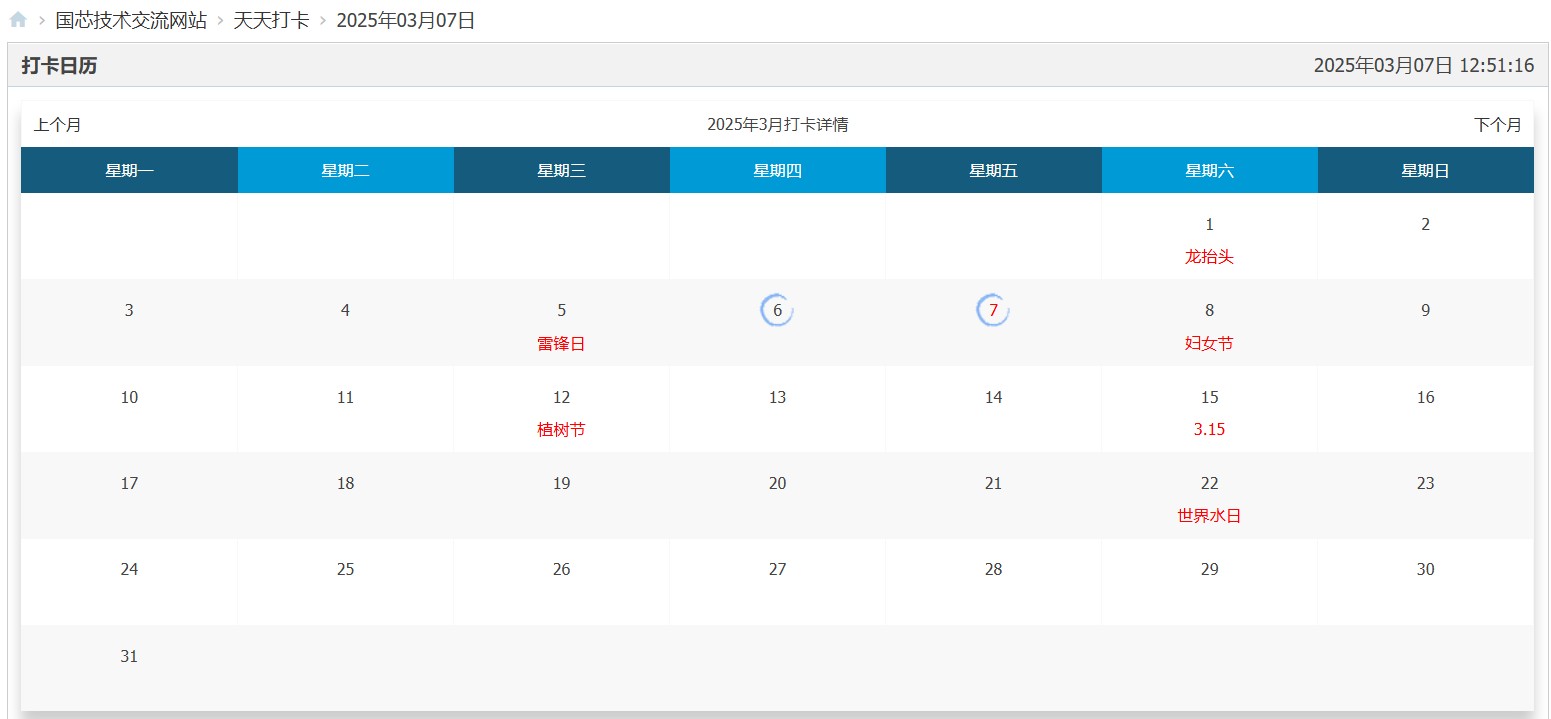Select calendar date 18

(x=345, y=483)
